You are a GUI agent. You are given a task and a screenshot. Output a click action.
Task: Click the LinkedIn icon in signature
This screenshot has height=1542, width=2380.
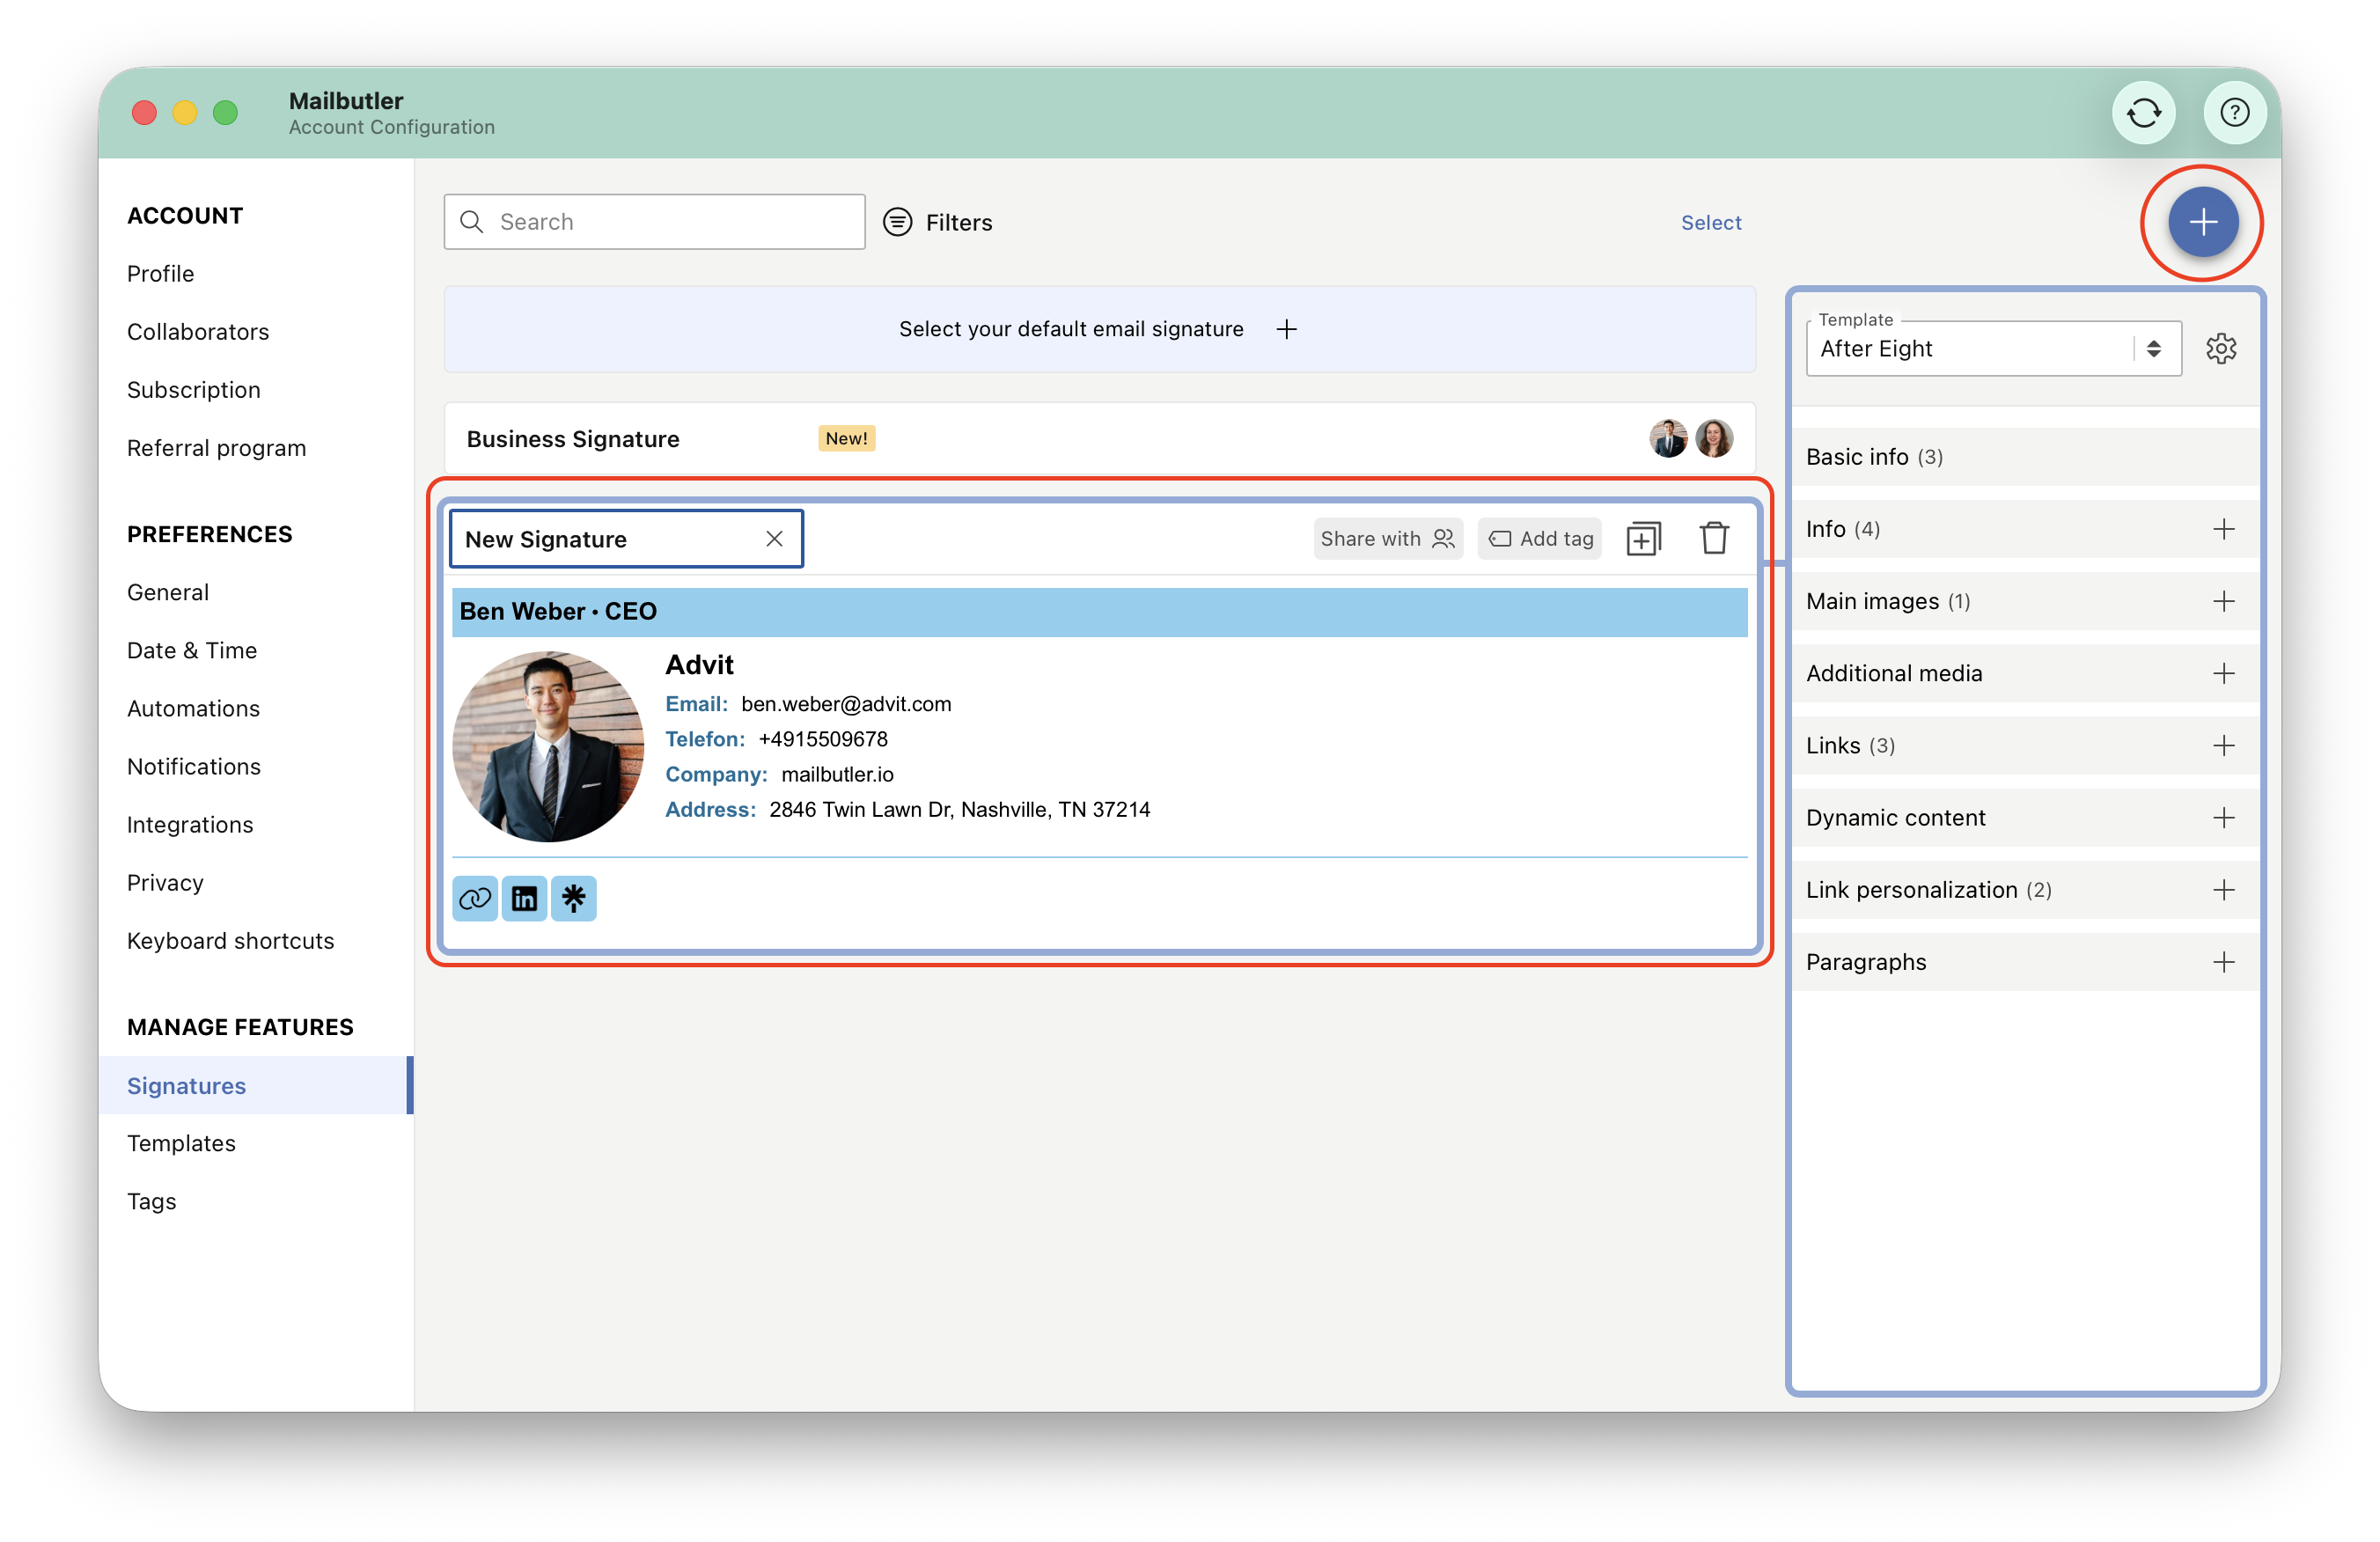tap(524, 898)
